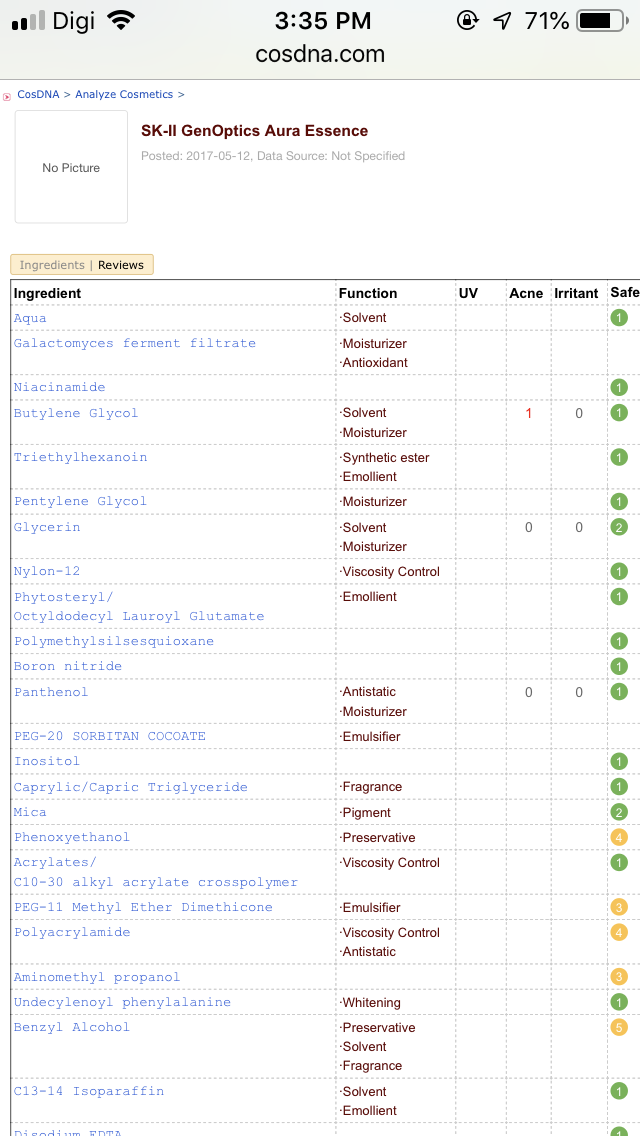
Task: Click the Phytosteryl row safety badge
Action: (619, 597)
